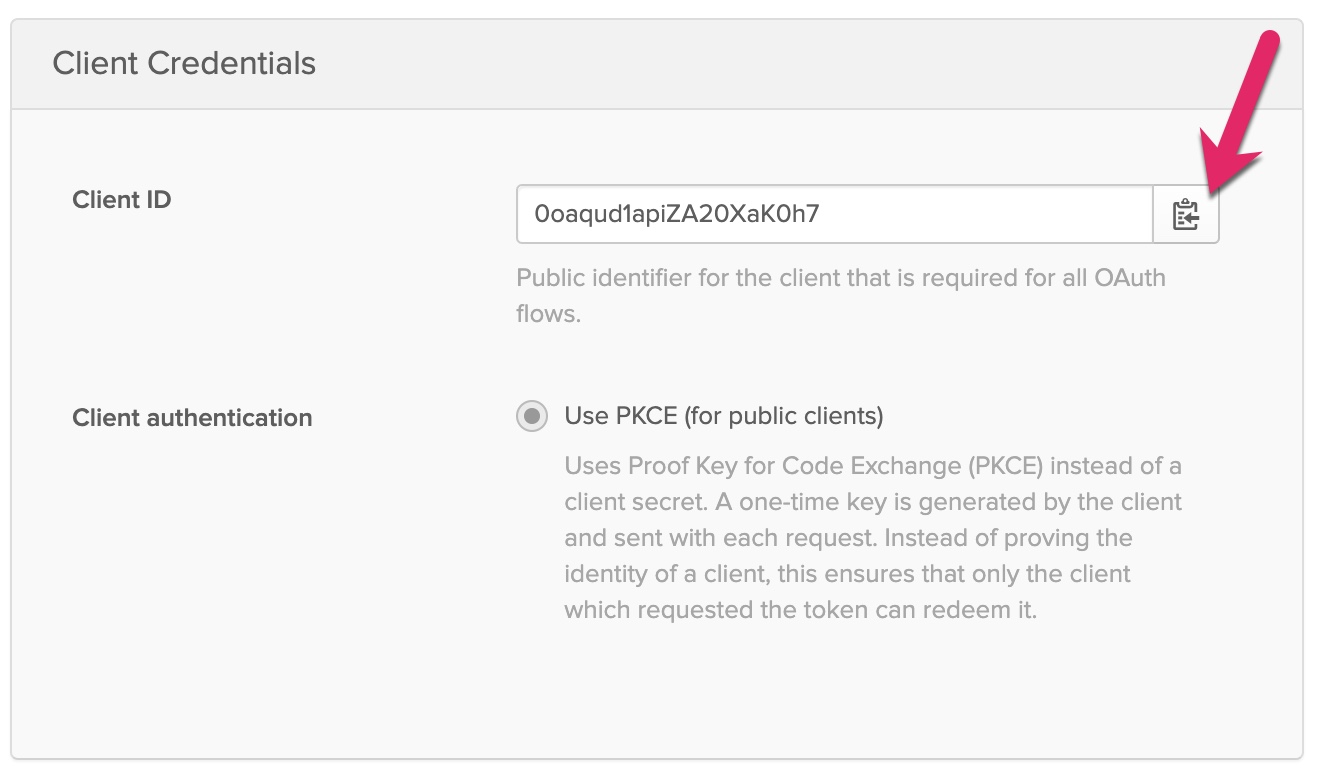Image resolution: width=1320 pixels, height=778 pixels.
Task: Click the "identity of a client" description line
Action: [847, 574]
